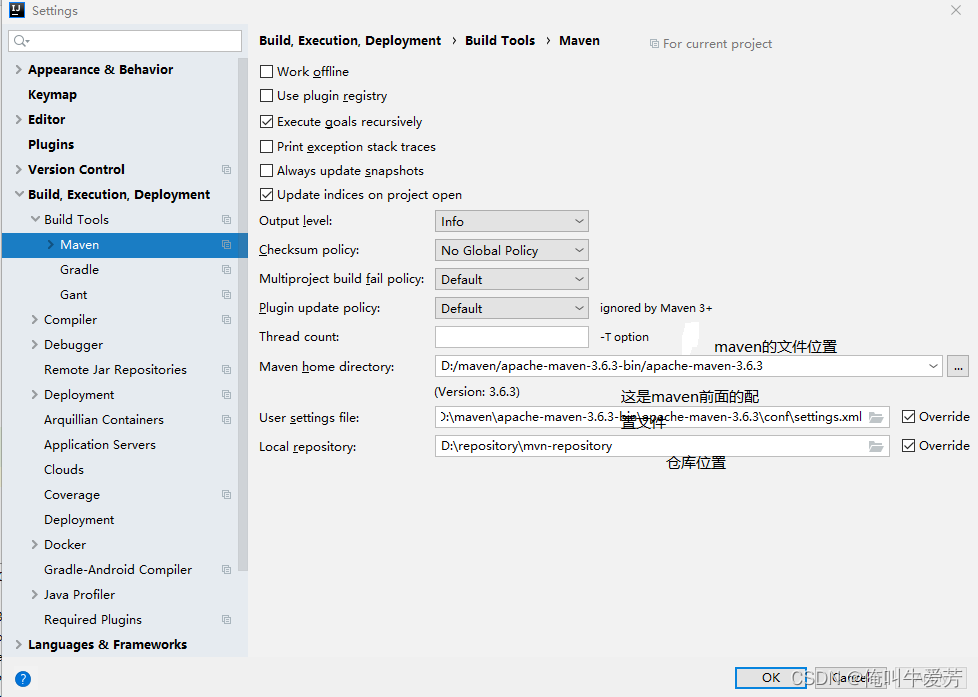This screenshot has width=978, height=697.
Task: Click the OK button
Action: (771, 678)
